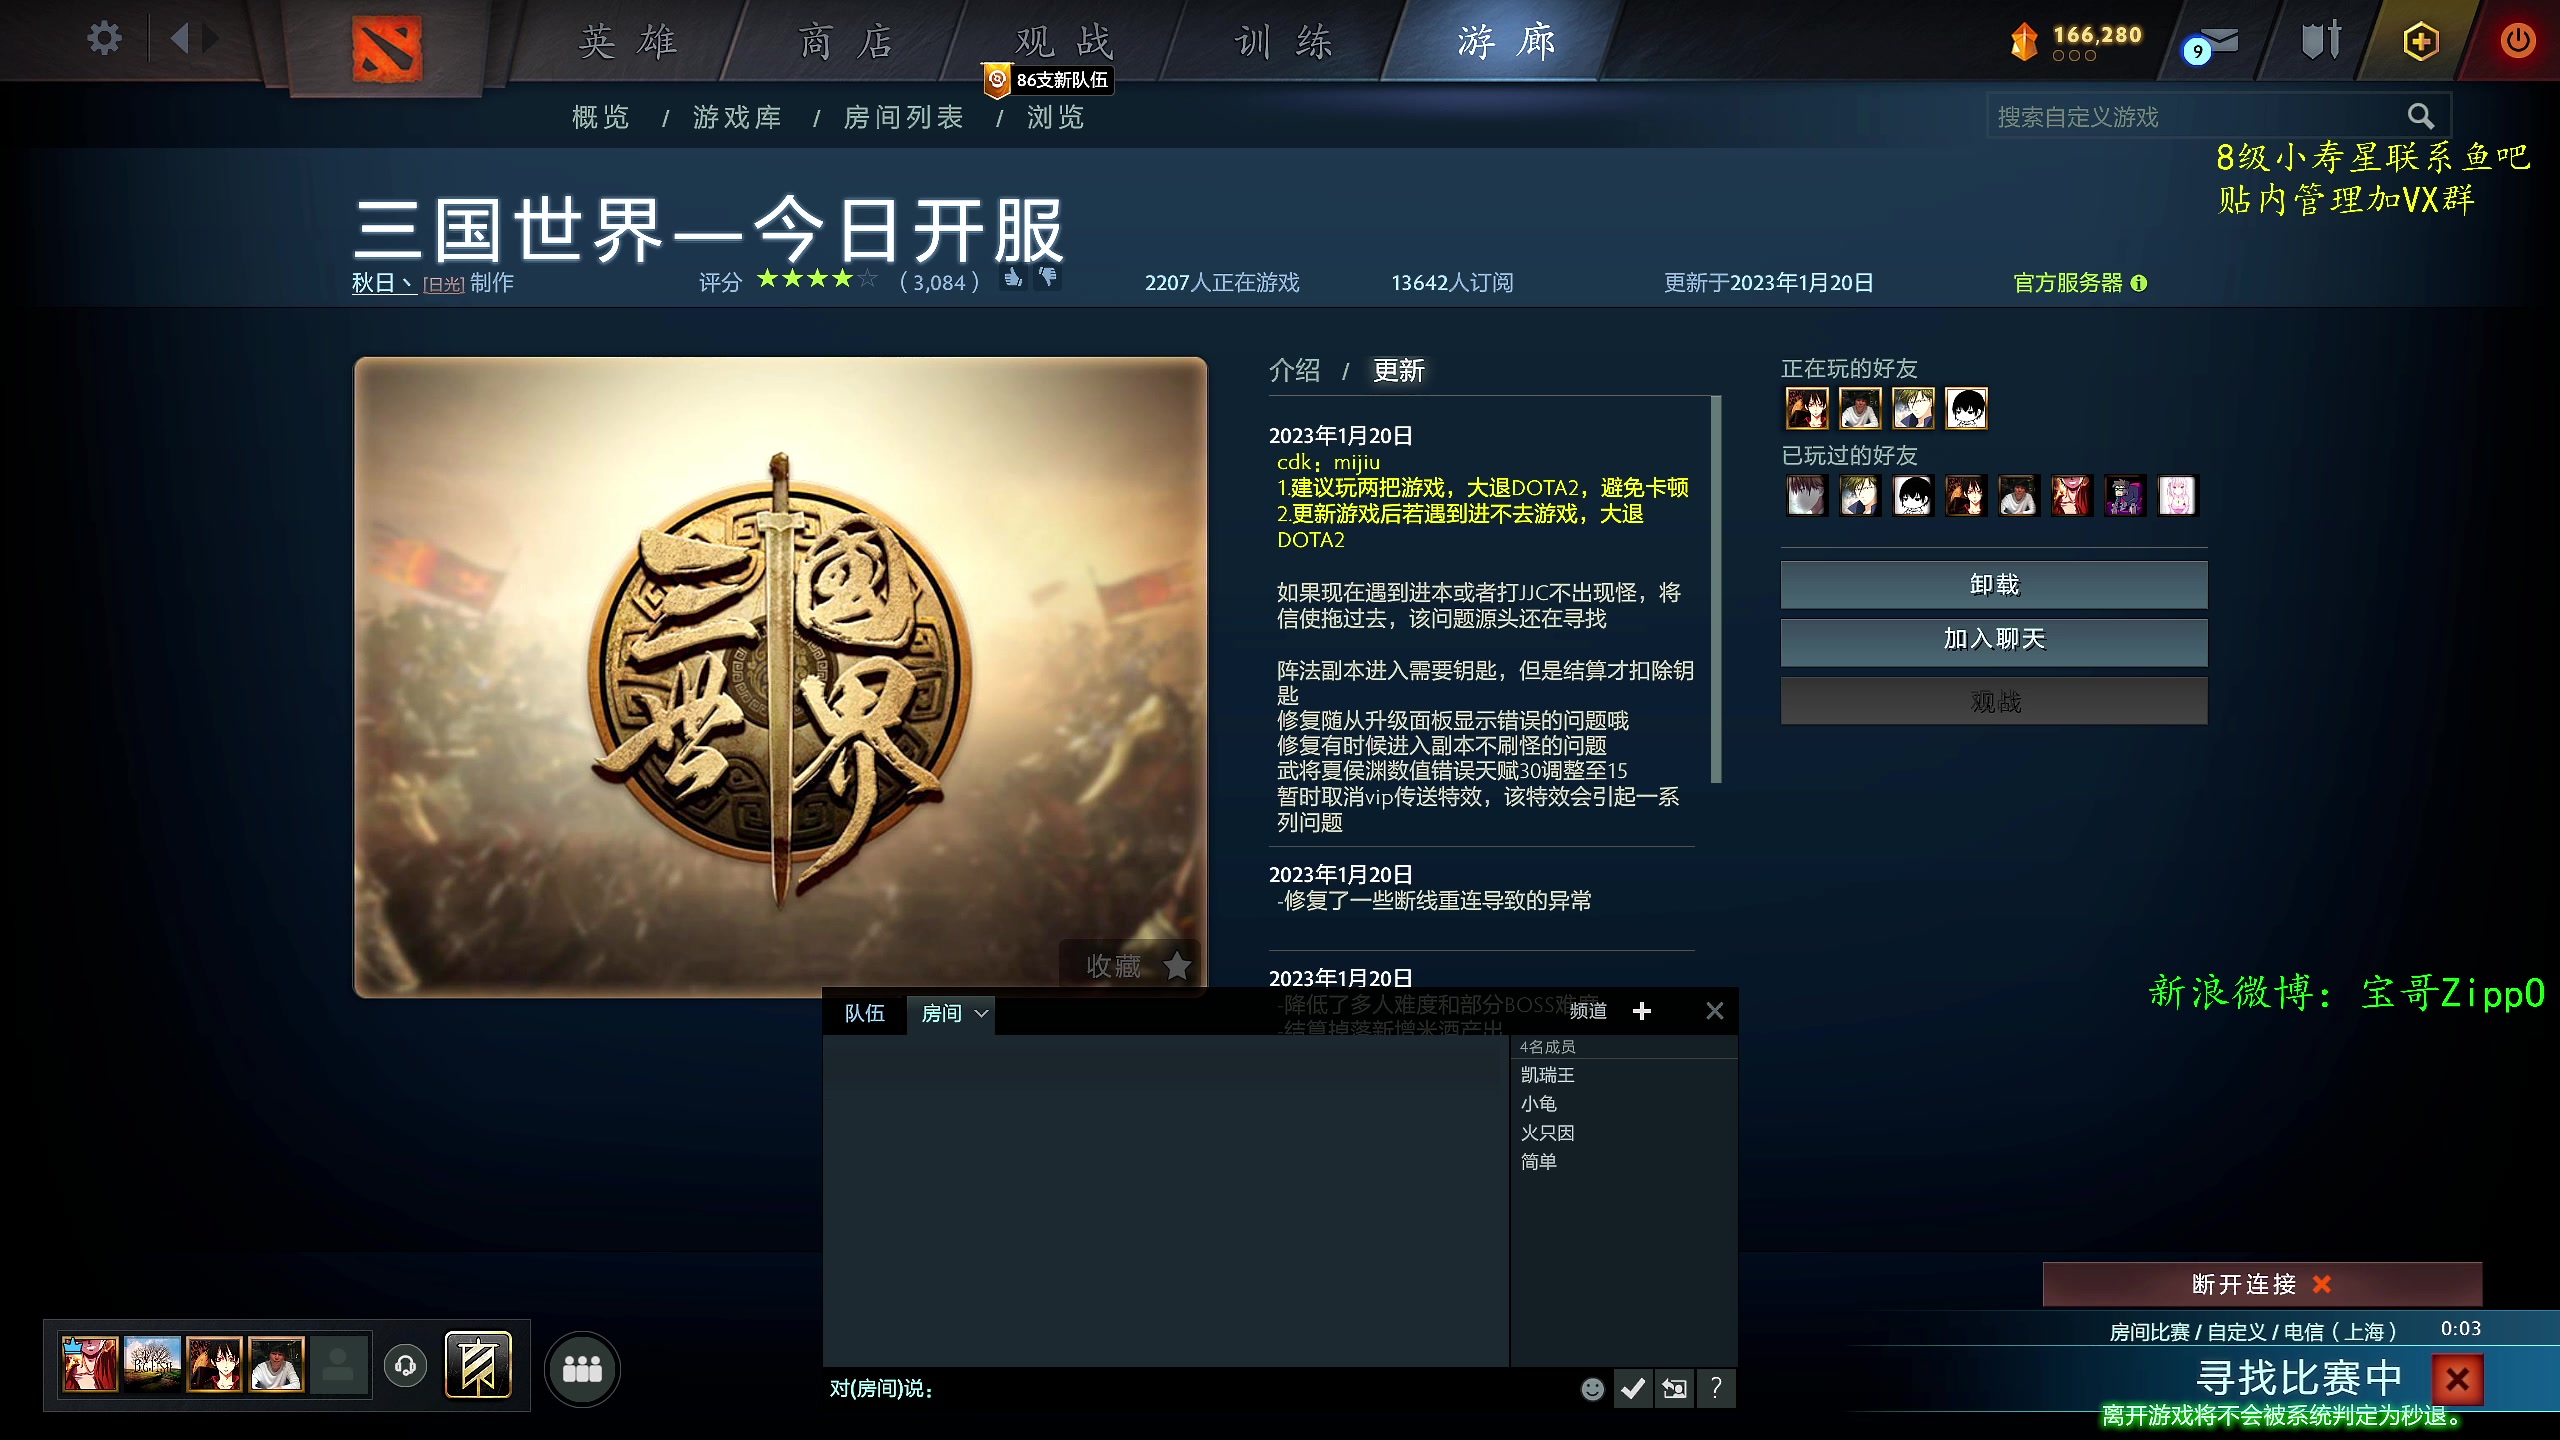The height and width of the screenshot is (1440, 2560).
Task: Return home via the Dota 2 logo
Action: pyautogui.click(x=387, y=47)
